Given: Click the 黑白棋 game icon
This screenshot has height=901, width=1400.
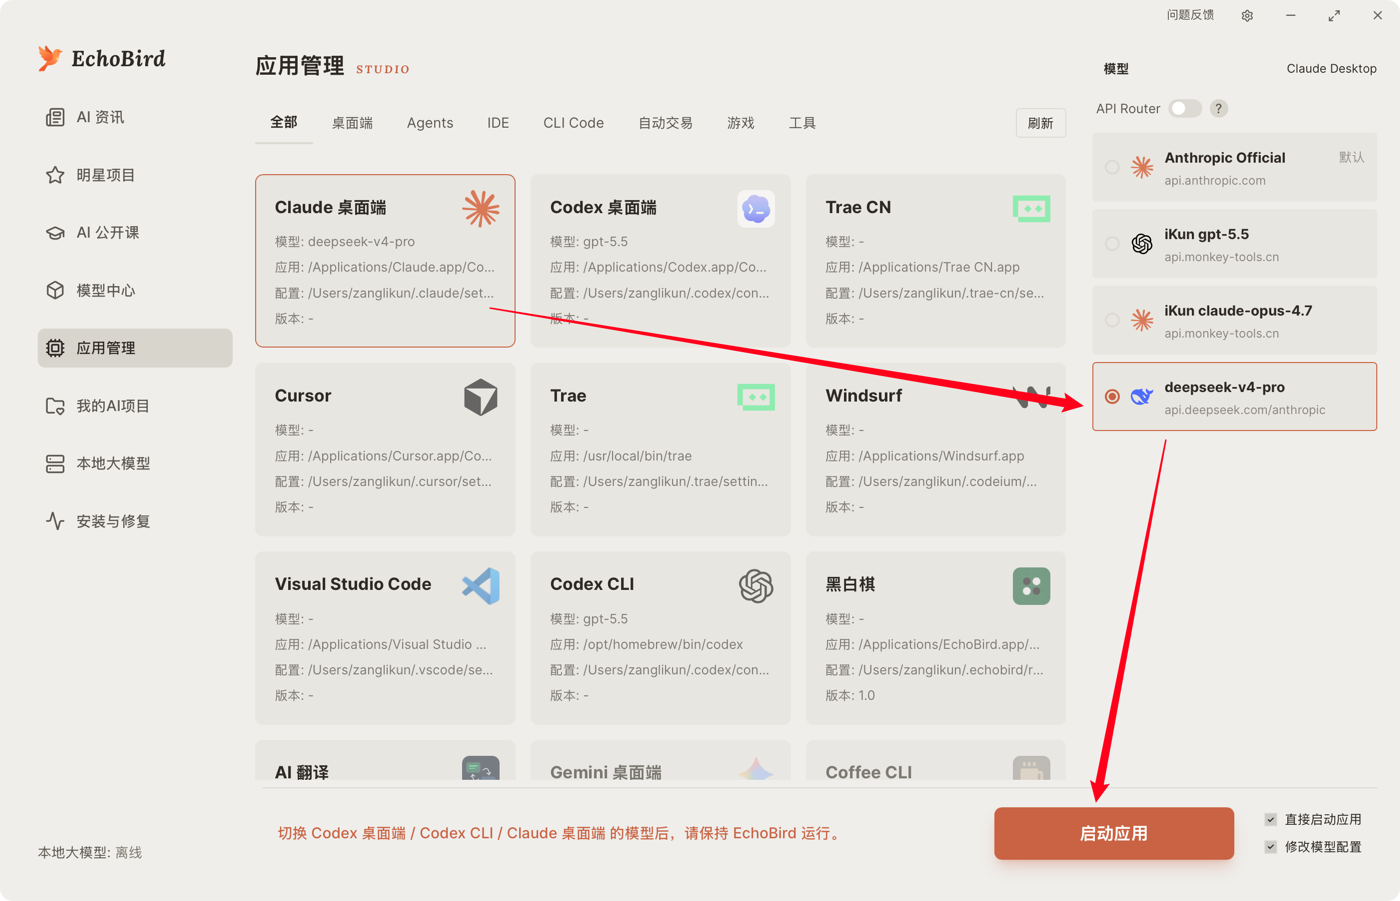Looking at the screenshot, I should point(1031,586).
